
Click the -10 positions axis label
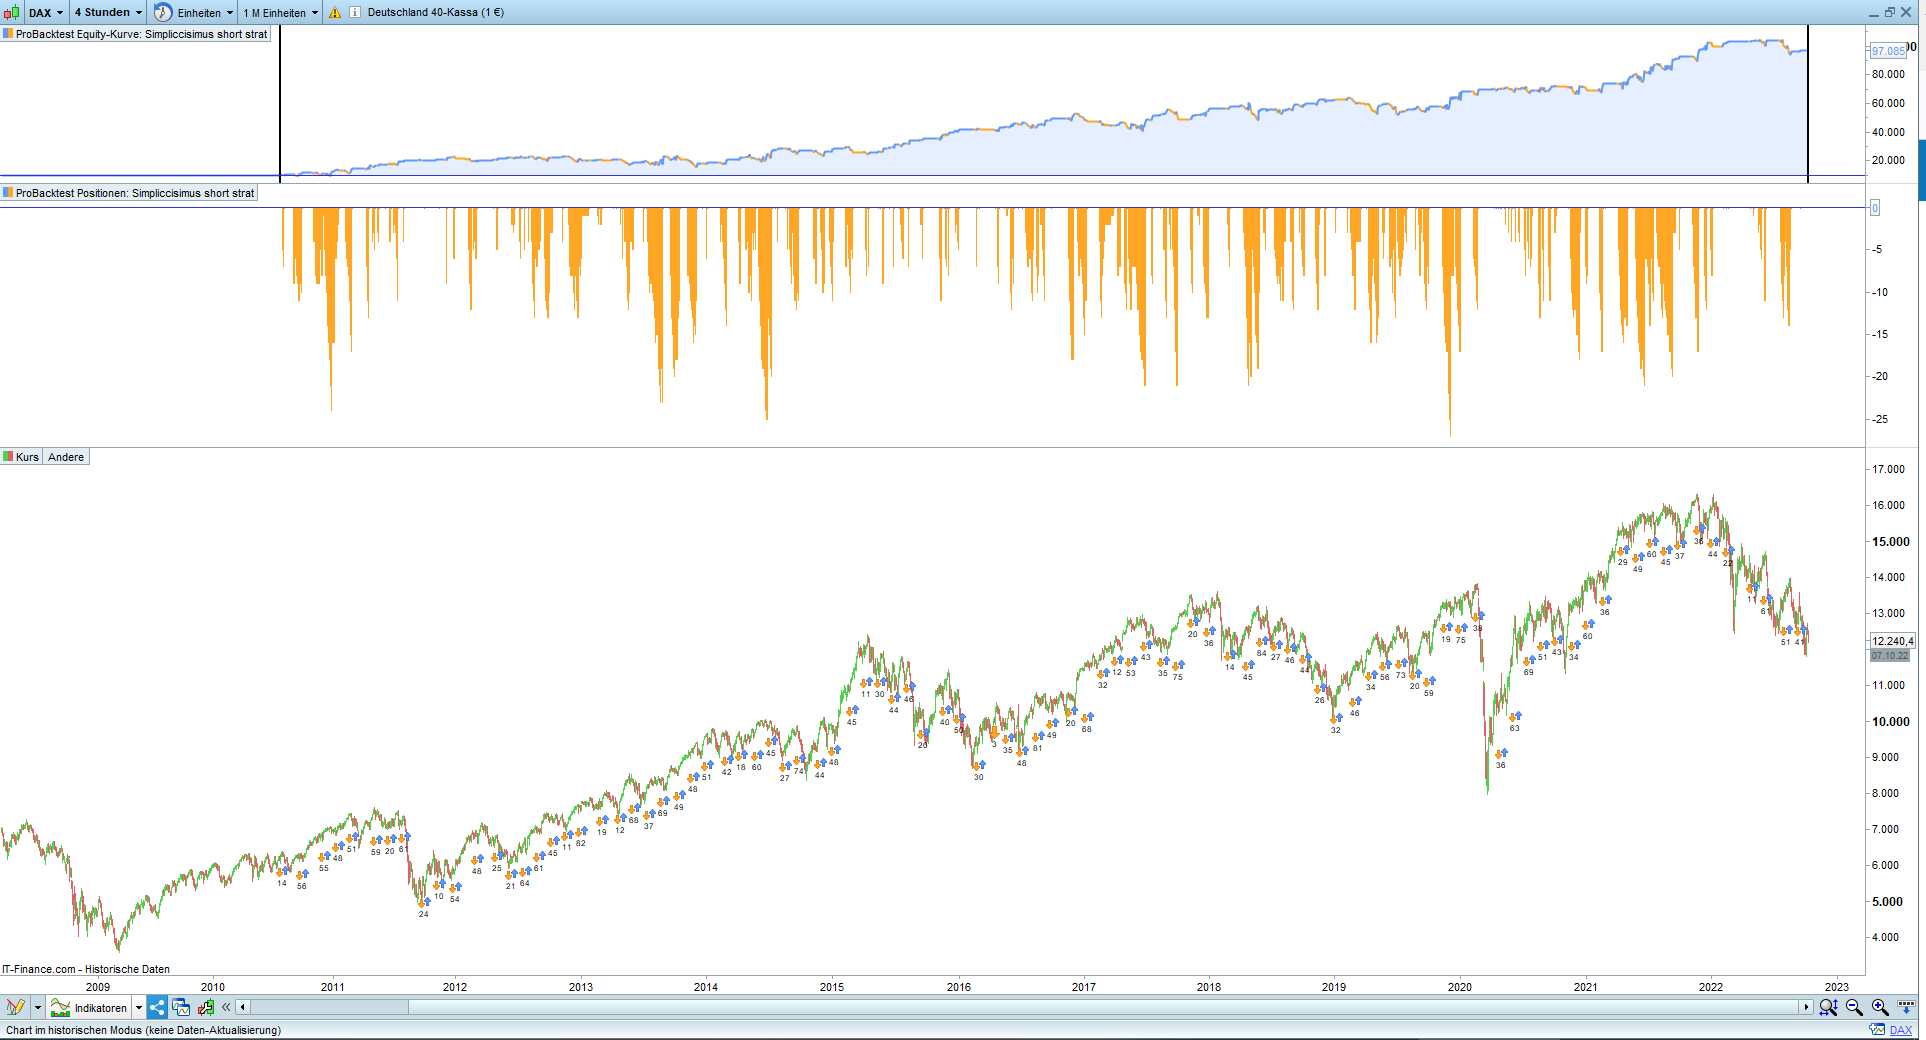click(1880, 292)
